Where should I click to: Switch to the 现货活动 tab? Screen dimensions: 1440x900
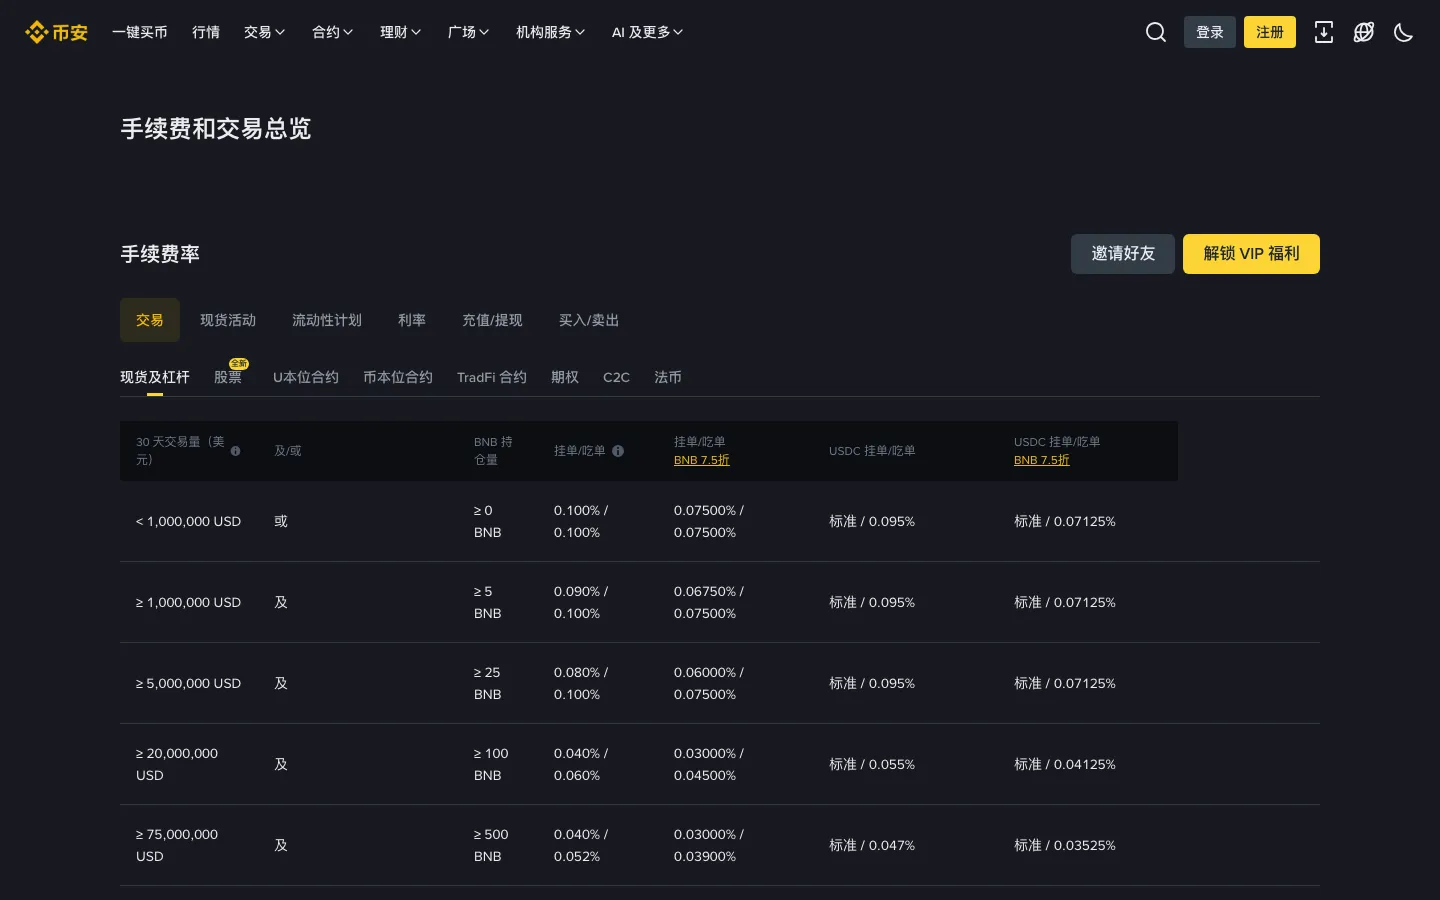click(x=228, y=320)
